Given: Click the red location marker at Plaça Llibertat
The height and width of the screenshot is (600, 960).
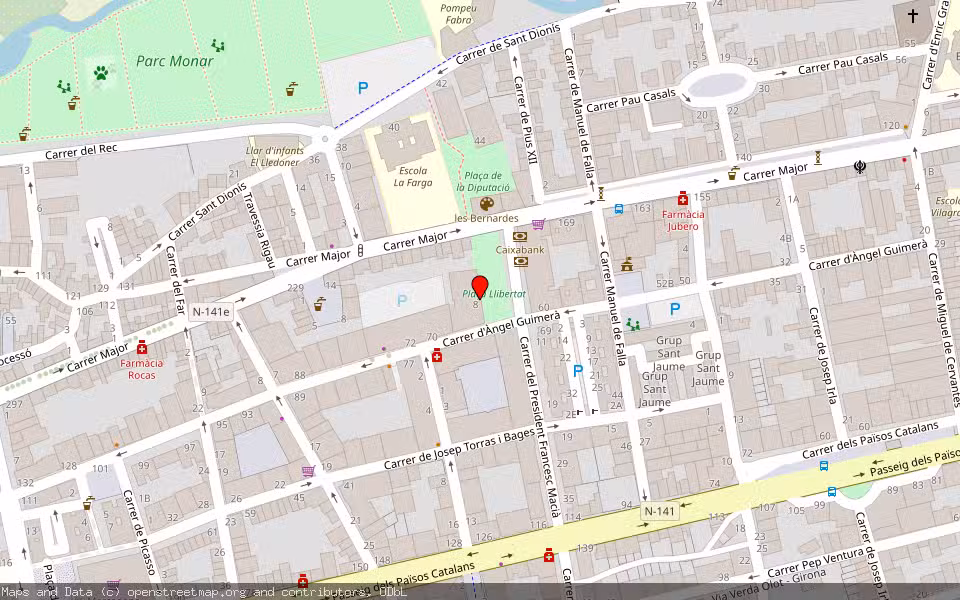Looking at the screenshot, I should [480, 287].
